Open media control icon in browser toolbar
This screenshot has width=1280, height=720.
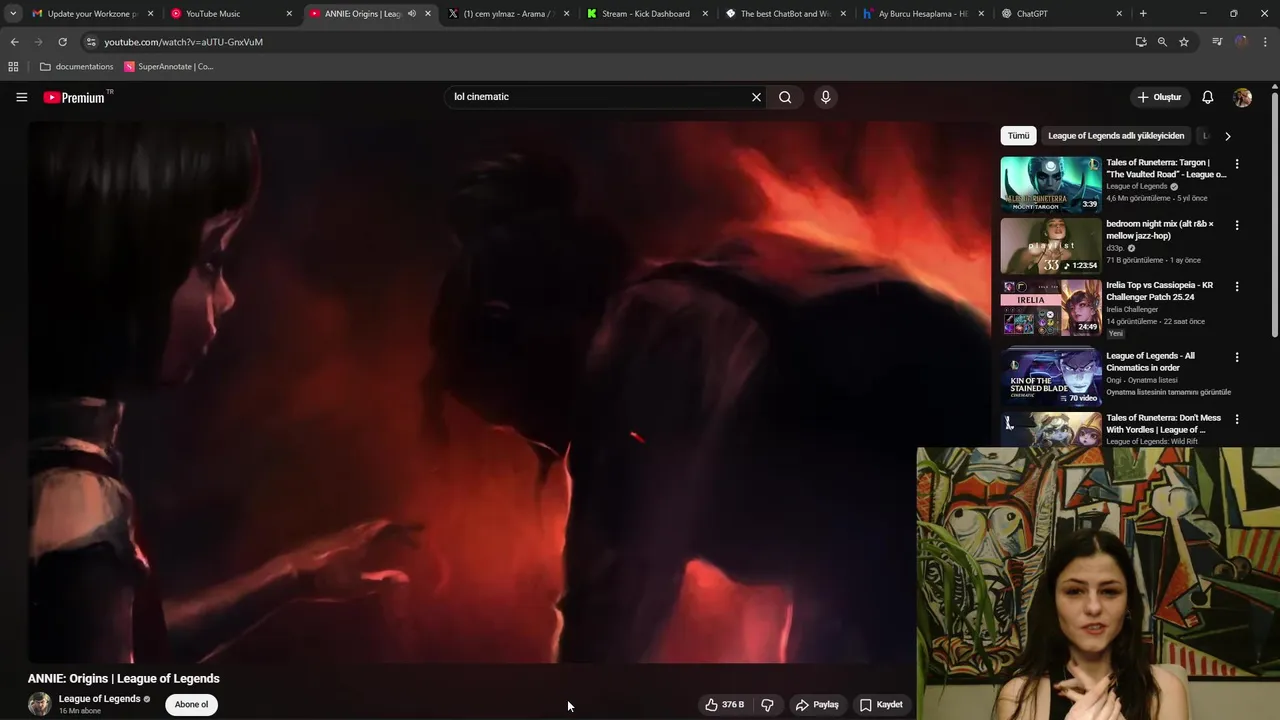pyautogui.click(x=1217, y=42)
